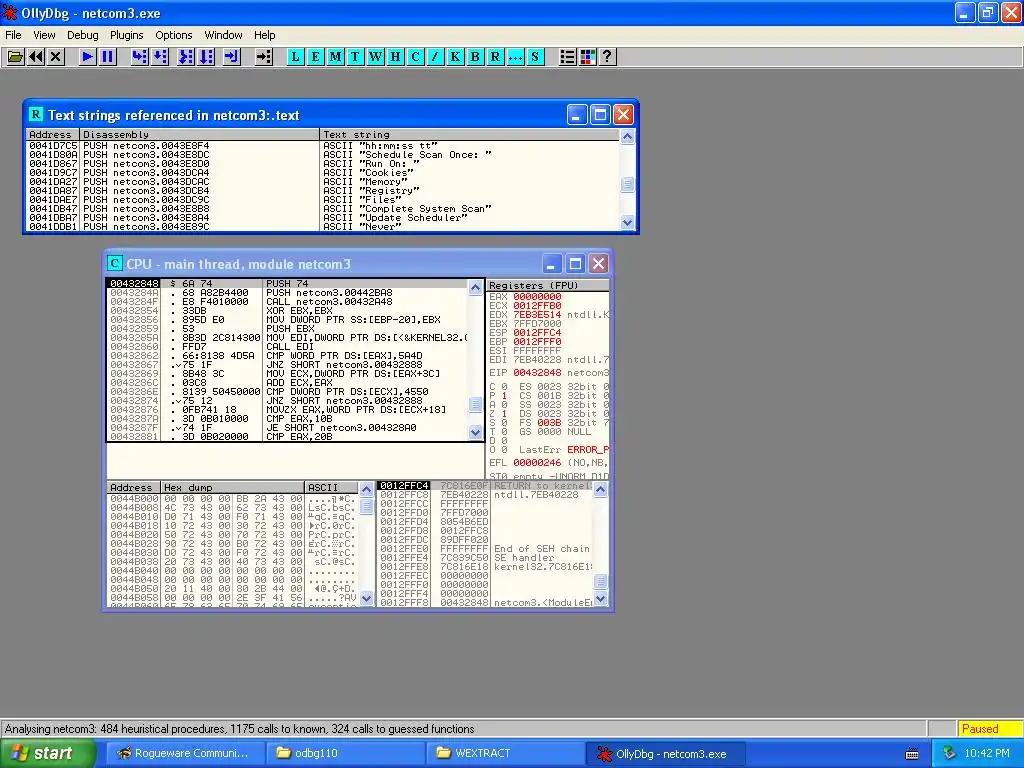Select disassembly line XOR EBX,EBX
The image size is (1024, 768).
tap(287, 311)
